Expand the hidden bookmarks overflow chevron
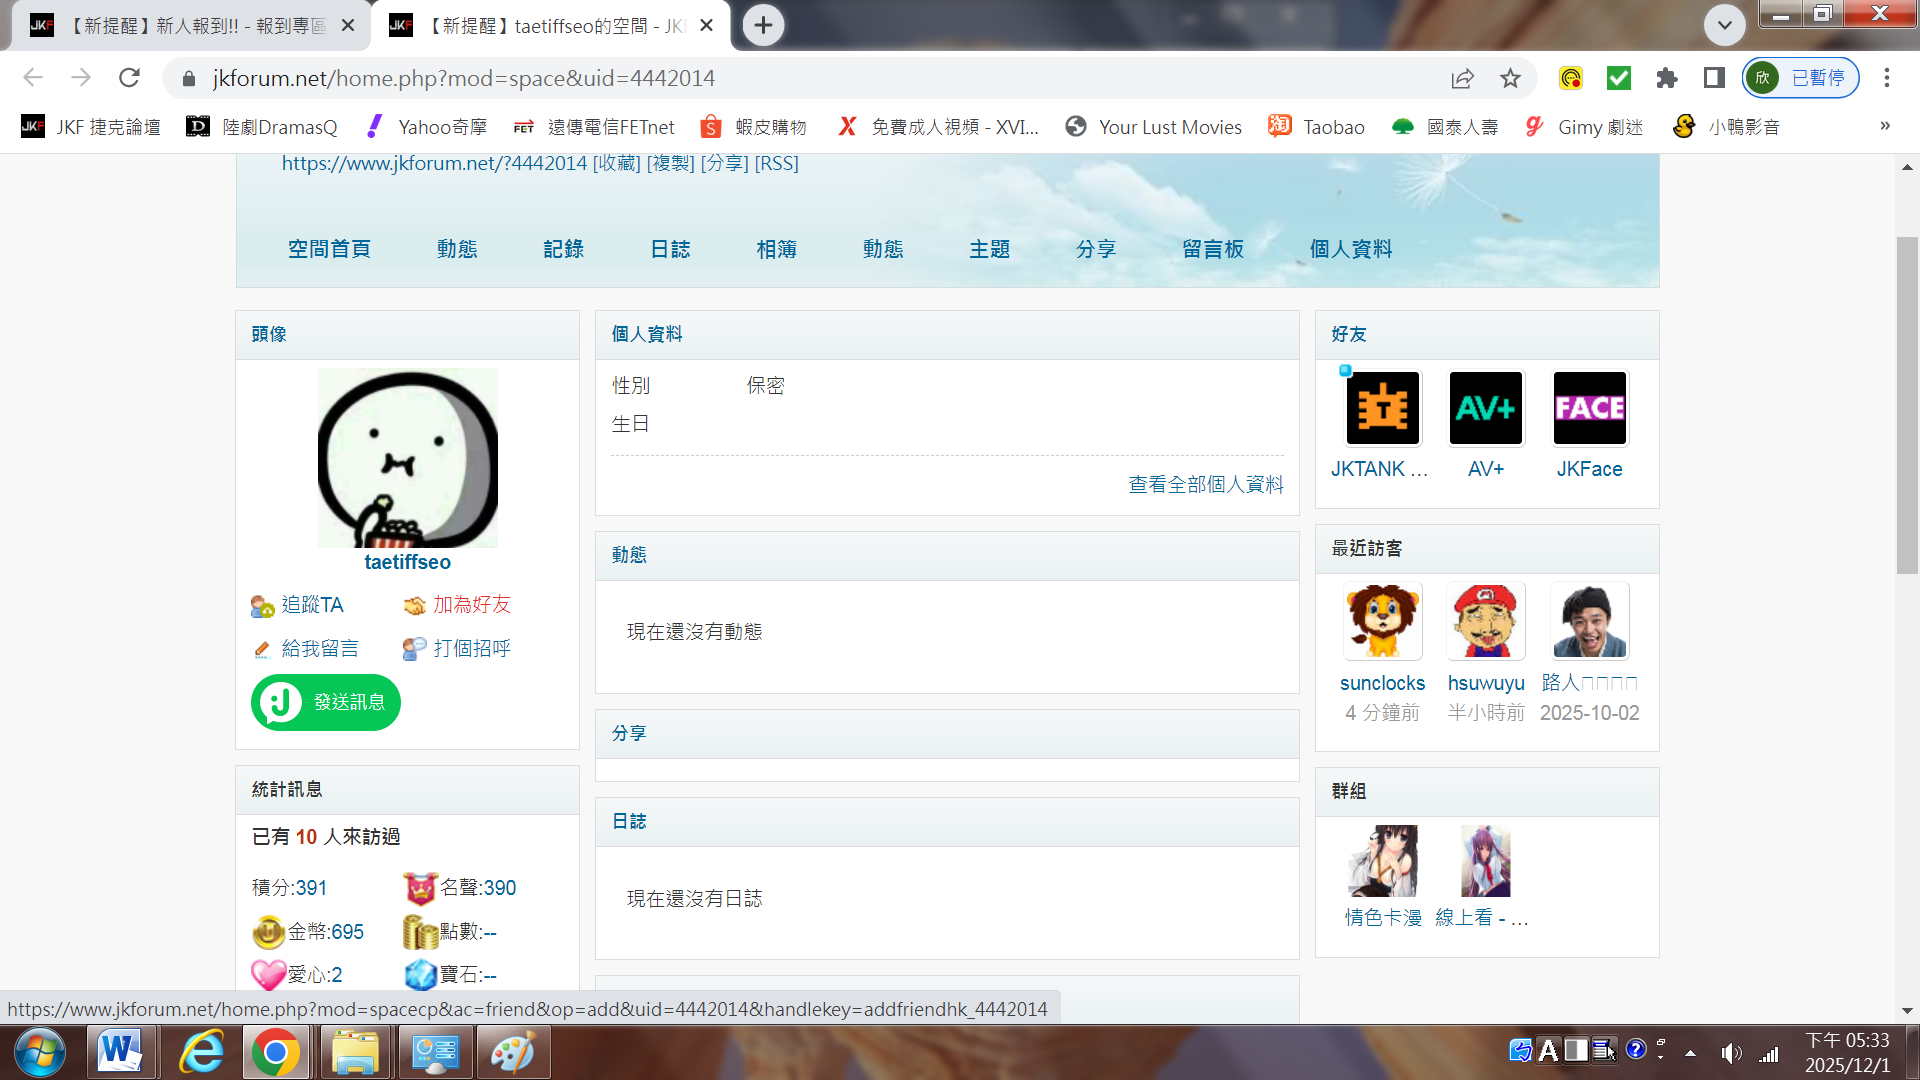Screen dimensions: 1920x1080 coord(1885,126)
